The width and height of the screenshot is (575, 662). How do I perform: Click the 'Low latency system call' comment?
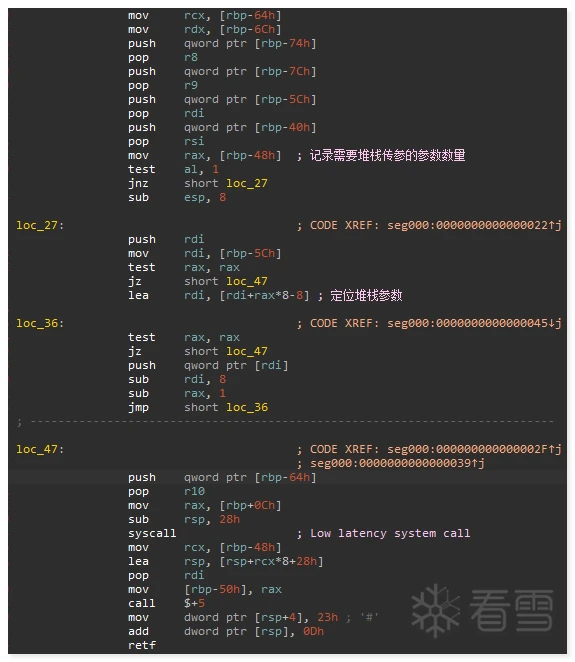click(390, 533)
